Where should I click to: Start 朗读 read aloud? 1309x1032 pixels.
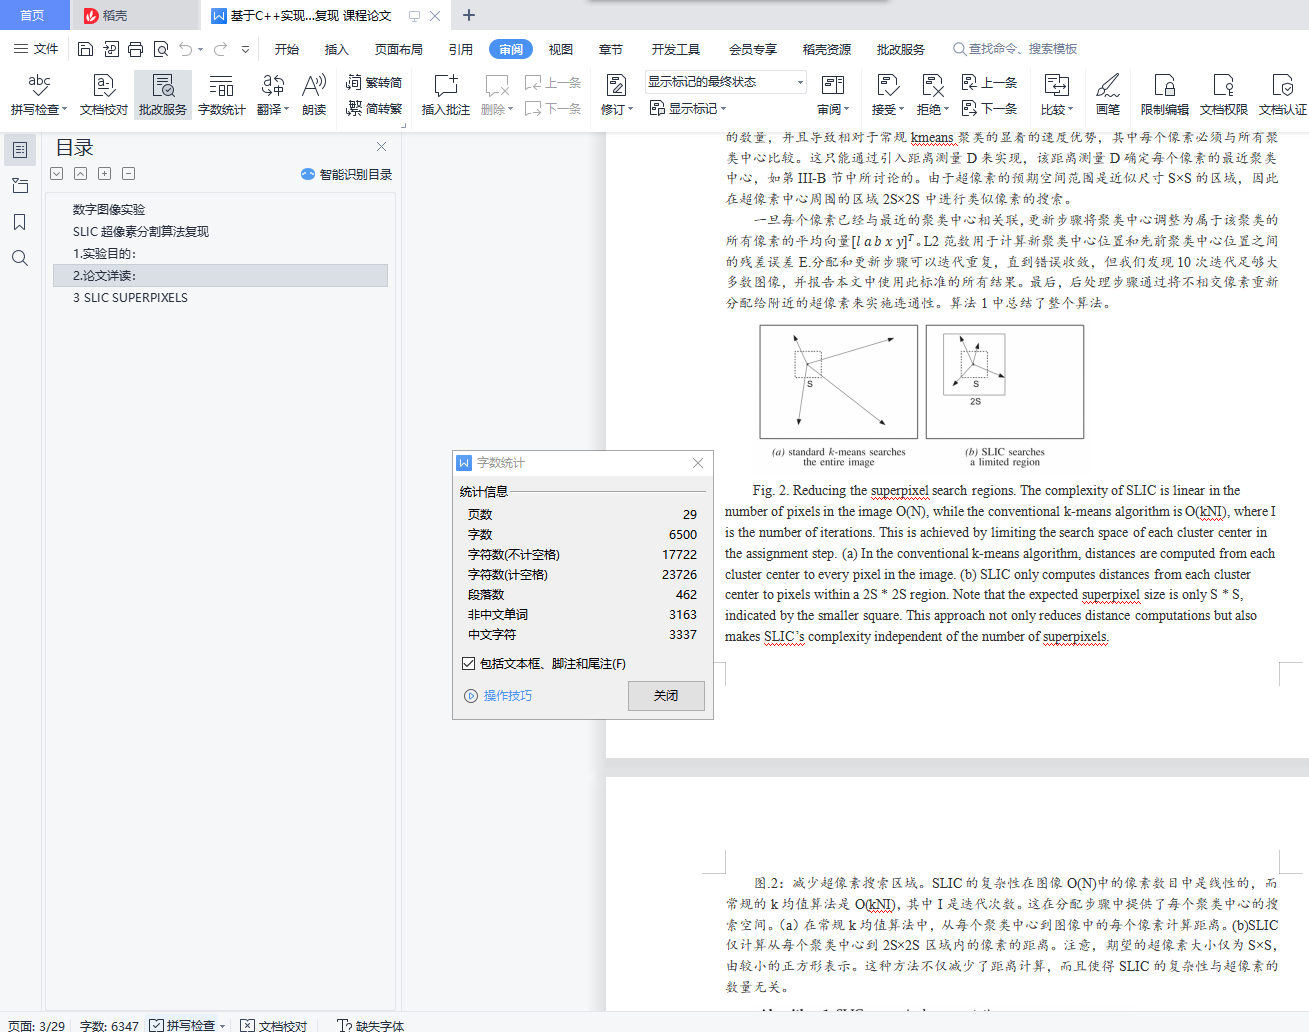(x=314, y=95)
